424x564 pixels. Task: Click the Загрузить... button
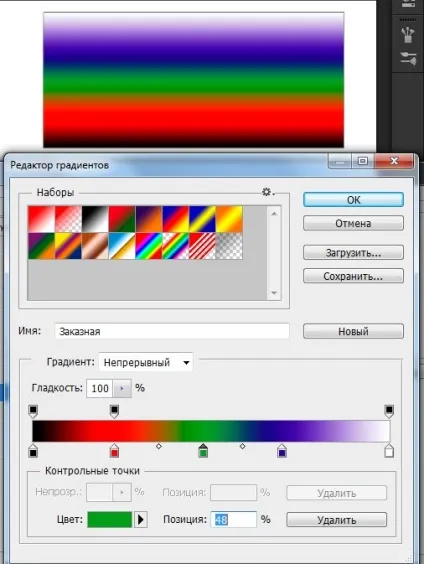coord(353,253)
